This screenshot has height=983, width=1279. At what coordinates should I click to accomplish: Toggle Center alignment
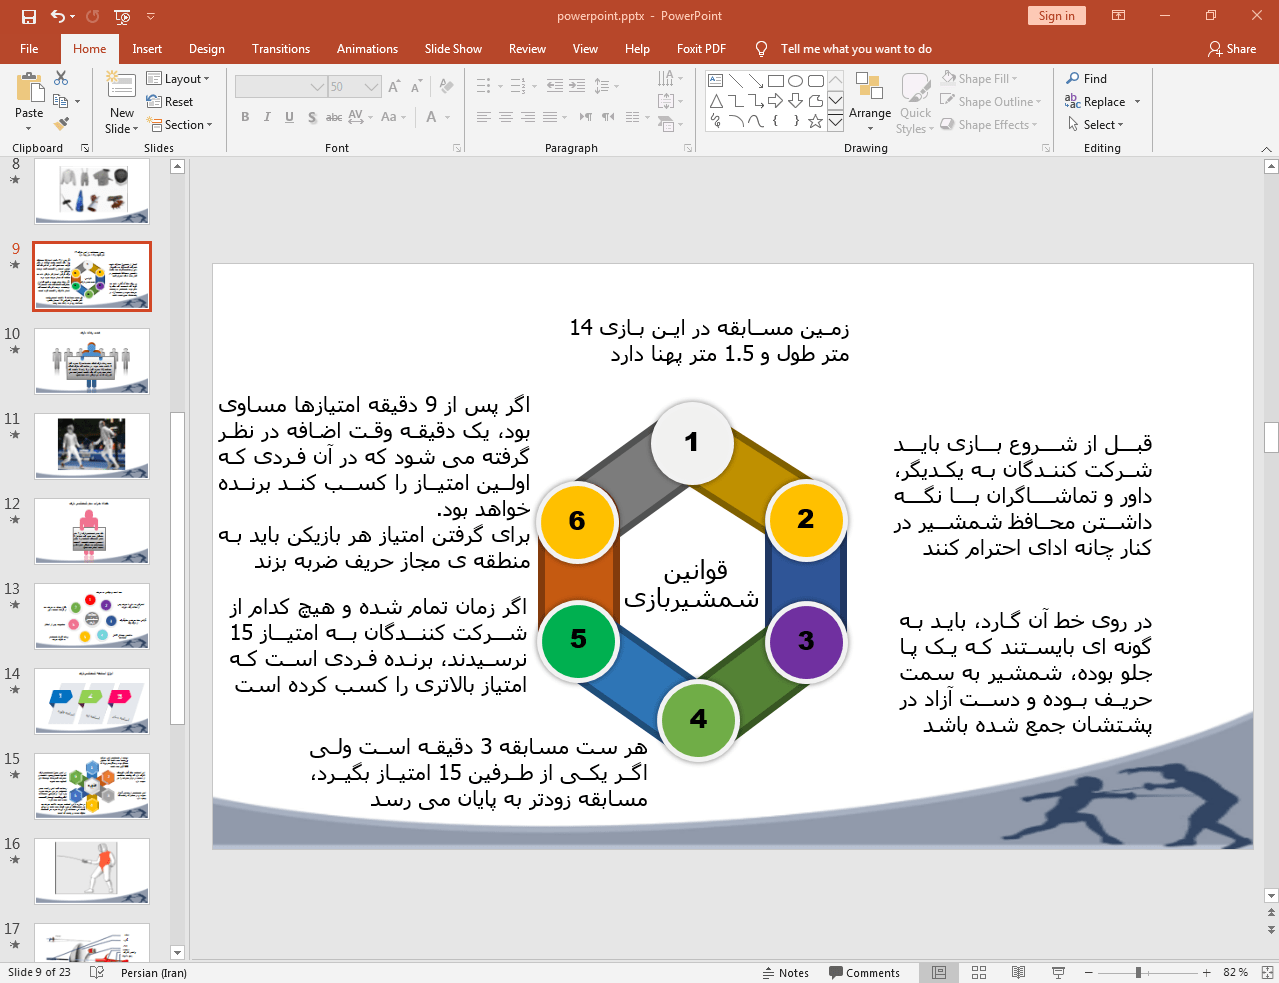505,117
